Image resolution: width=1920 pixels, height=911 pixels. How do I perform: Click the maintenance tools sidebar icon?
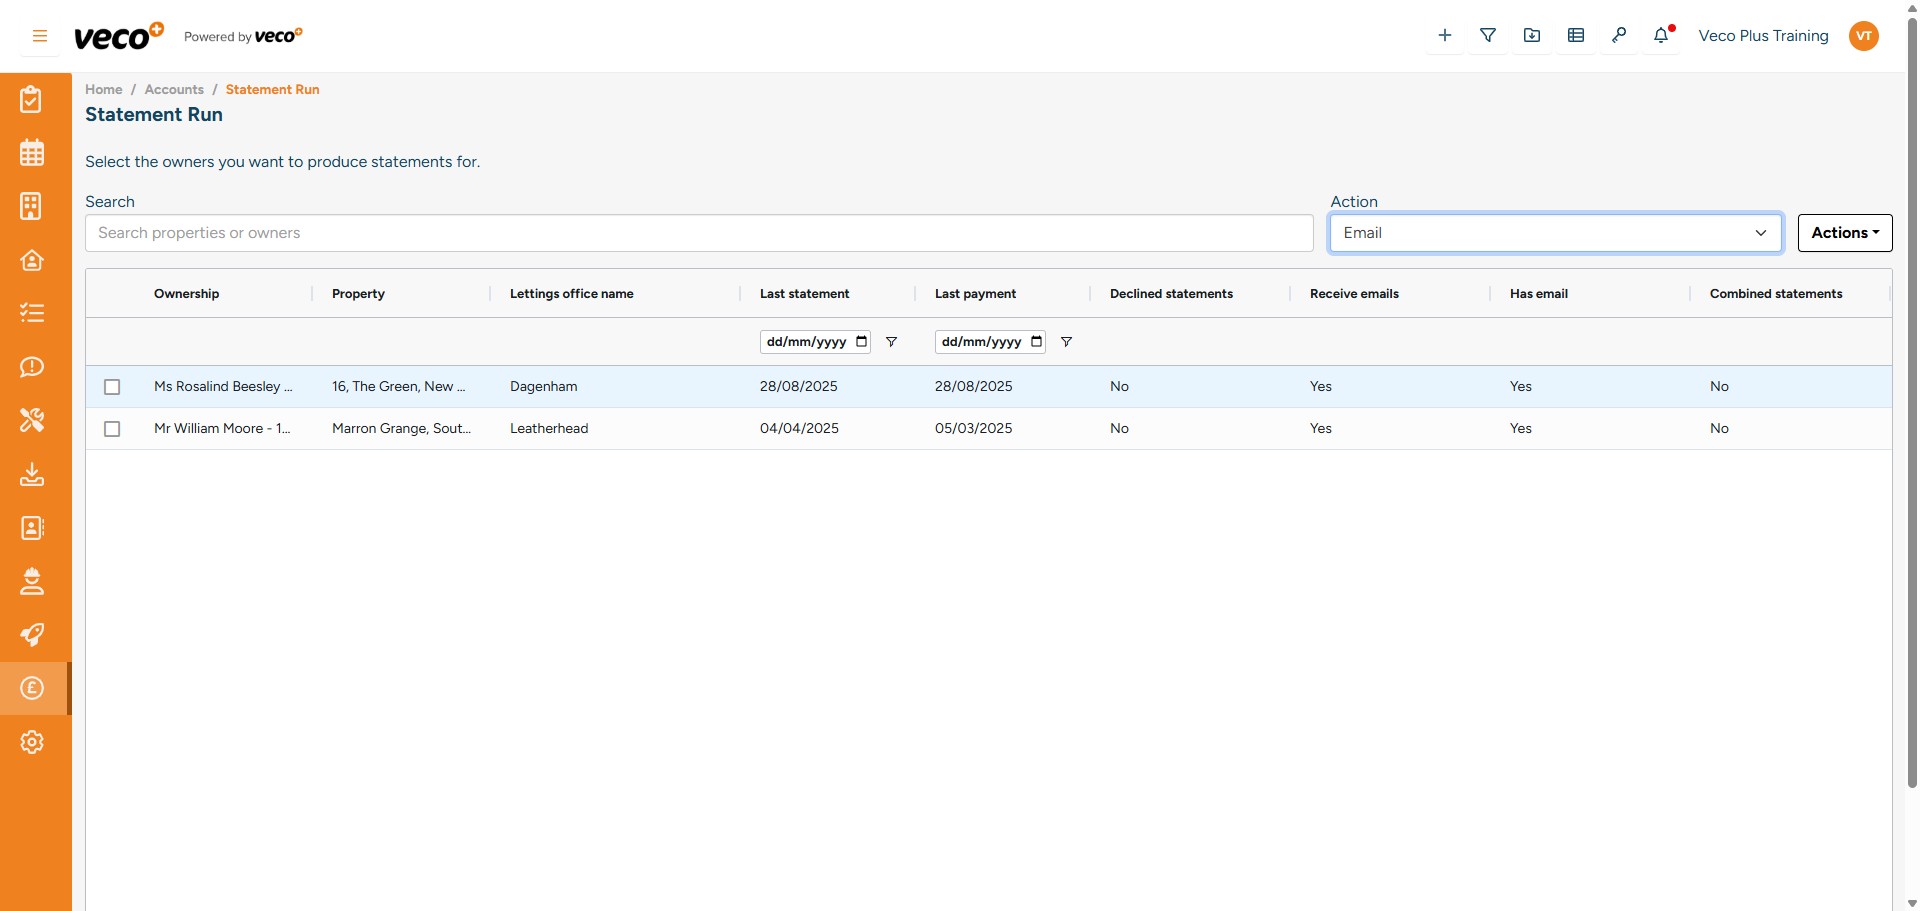(32, 420)
